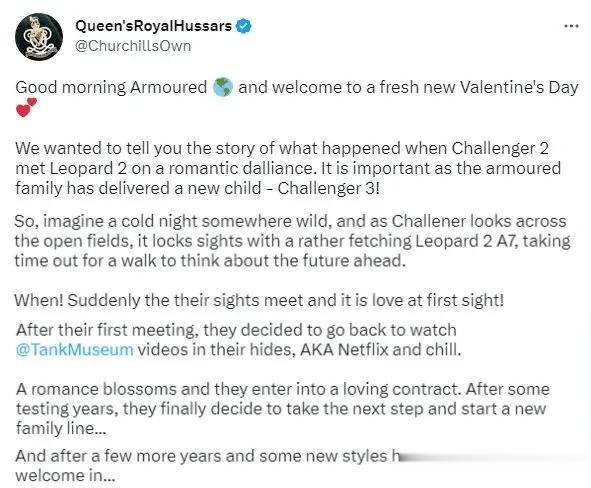Click the 'When! Suddenly the their sights' line

(259, 300)
